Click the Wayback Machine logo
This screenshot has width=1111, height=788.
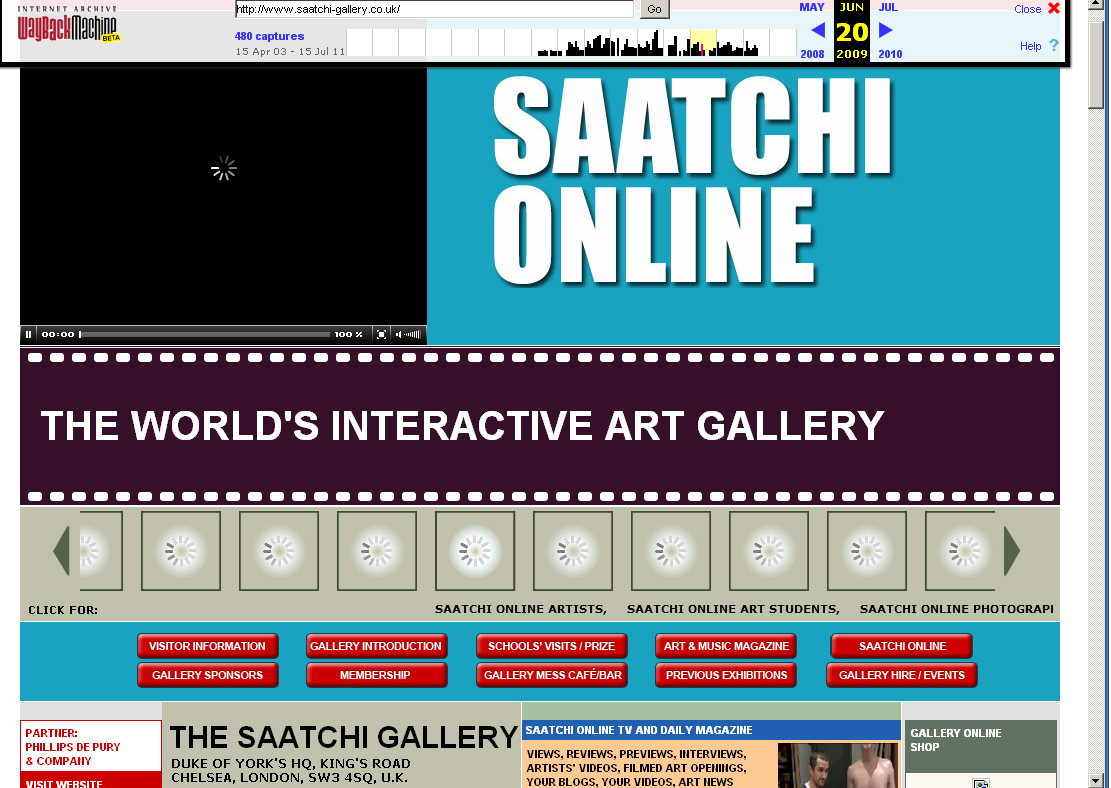click(x=68, y=27)
